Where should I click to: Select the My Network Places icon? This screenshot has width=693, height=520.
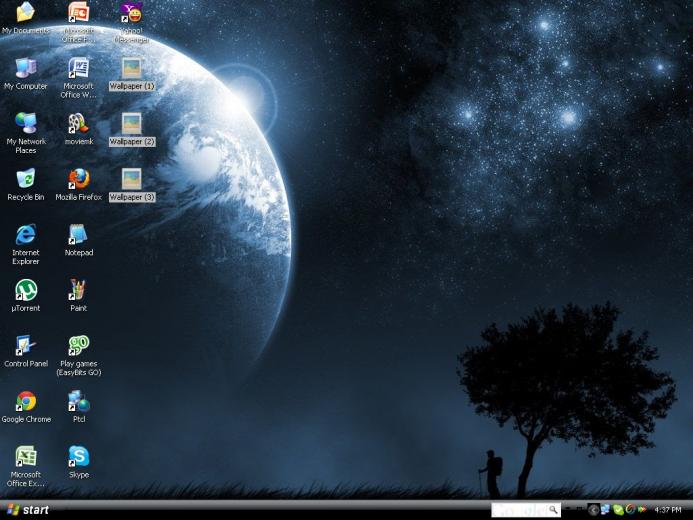[26, 133]
